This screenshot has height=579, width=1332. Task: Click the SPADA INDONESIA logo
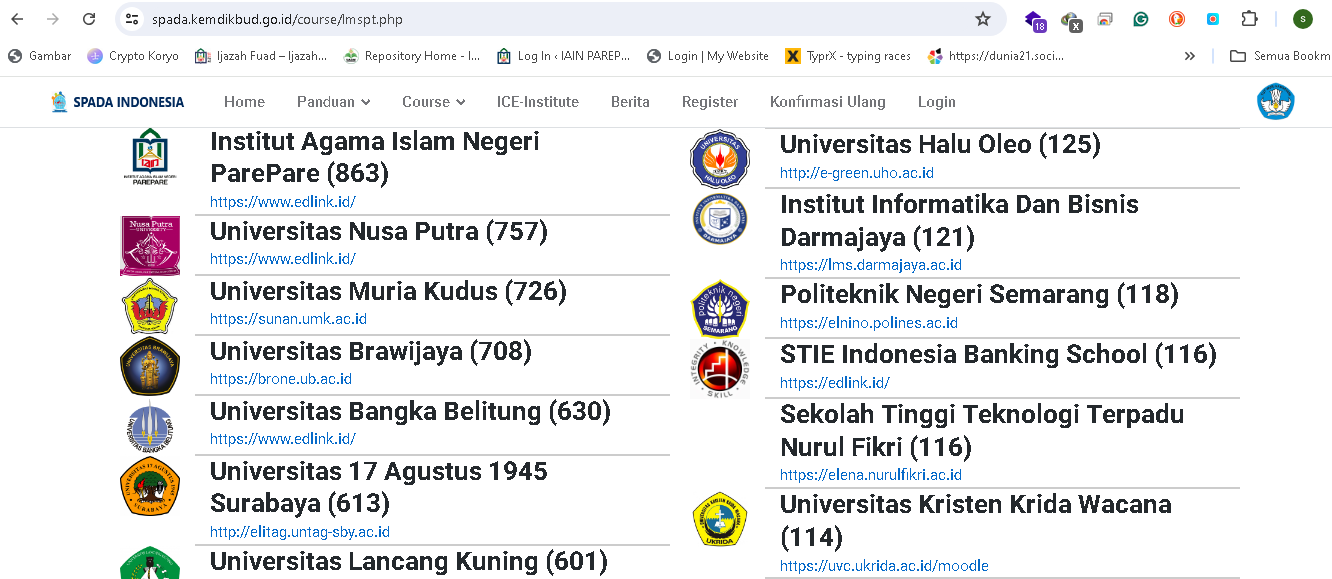pyautogui.click(x=115, y=101)
